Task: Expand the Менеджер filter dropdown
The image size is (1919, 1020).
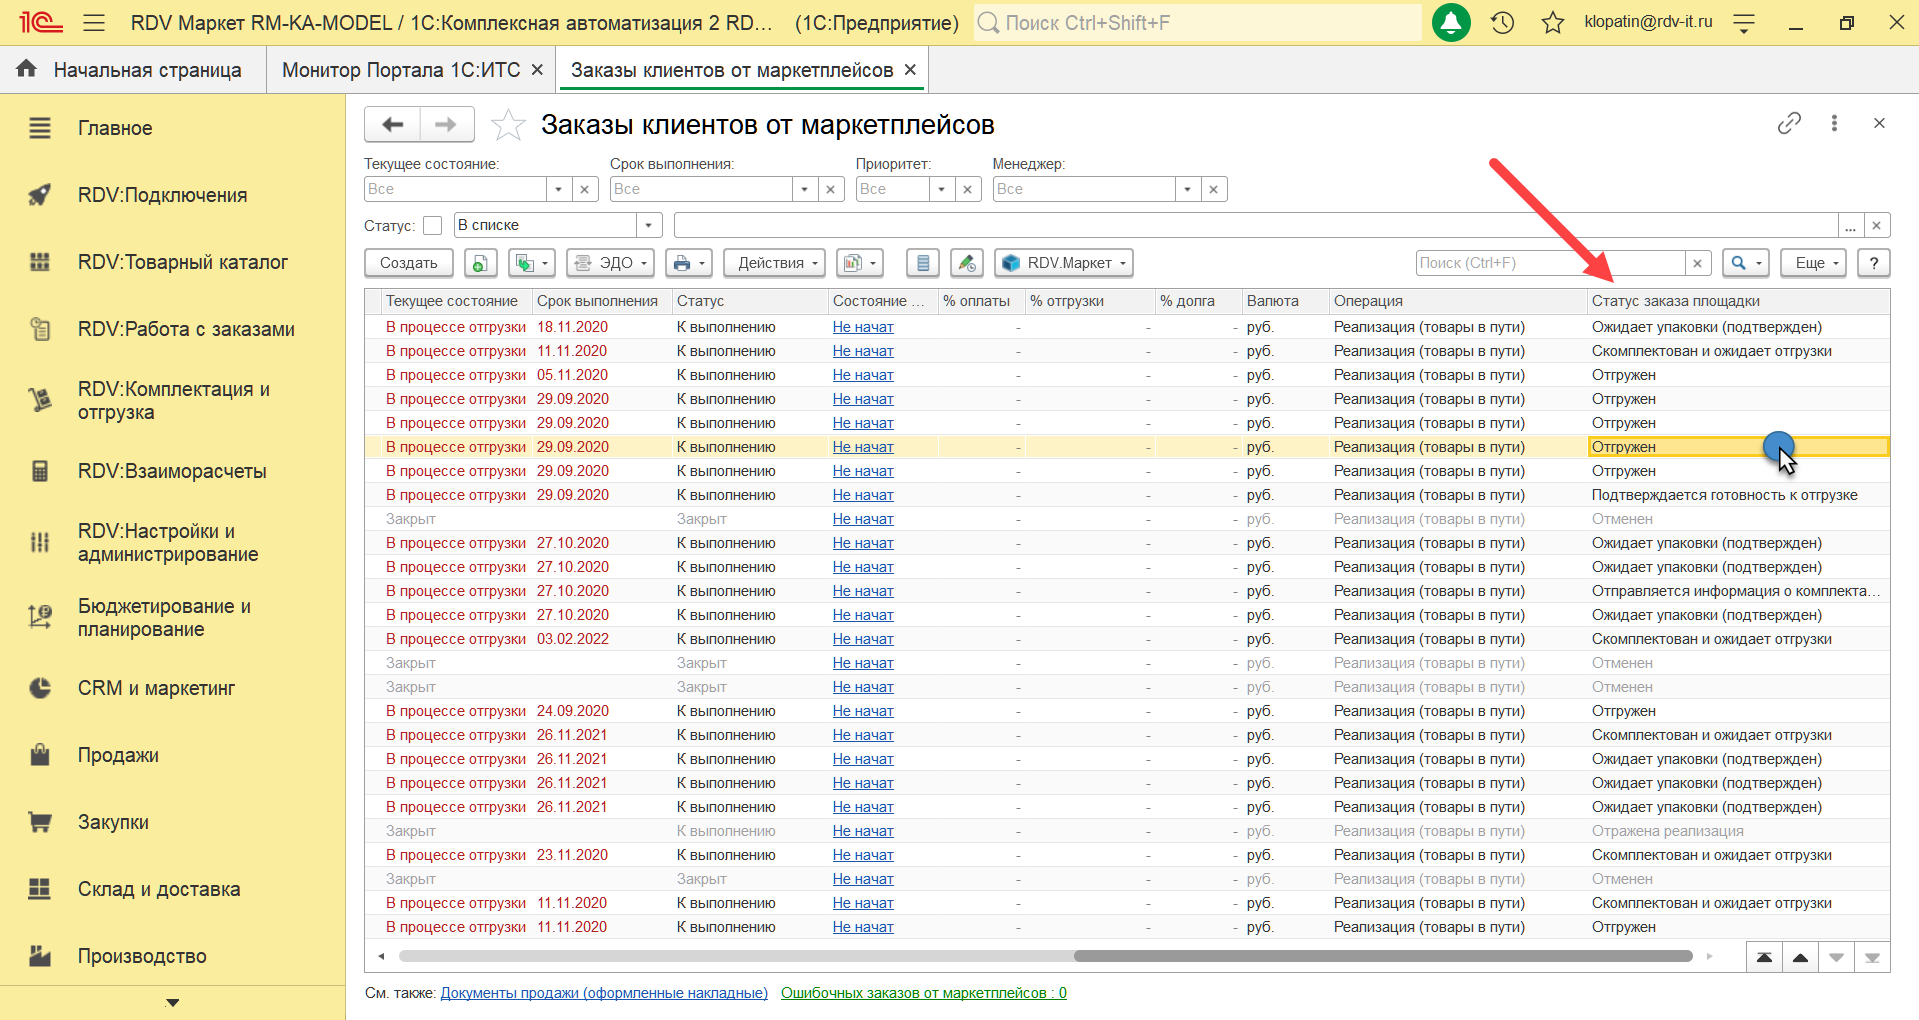Action: tap(1186, 189)
